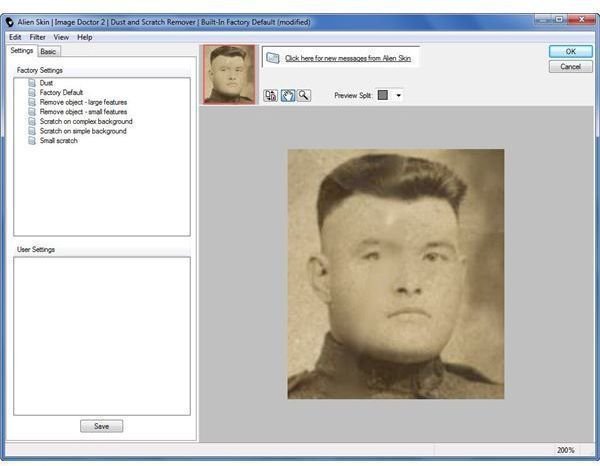Click inside the User Settings list box
Image resolution: width=600 pixels, height=466 pixels.
pyautogui.click(x=102, y=336)
